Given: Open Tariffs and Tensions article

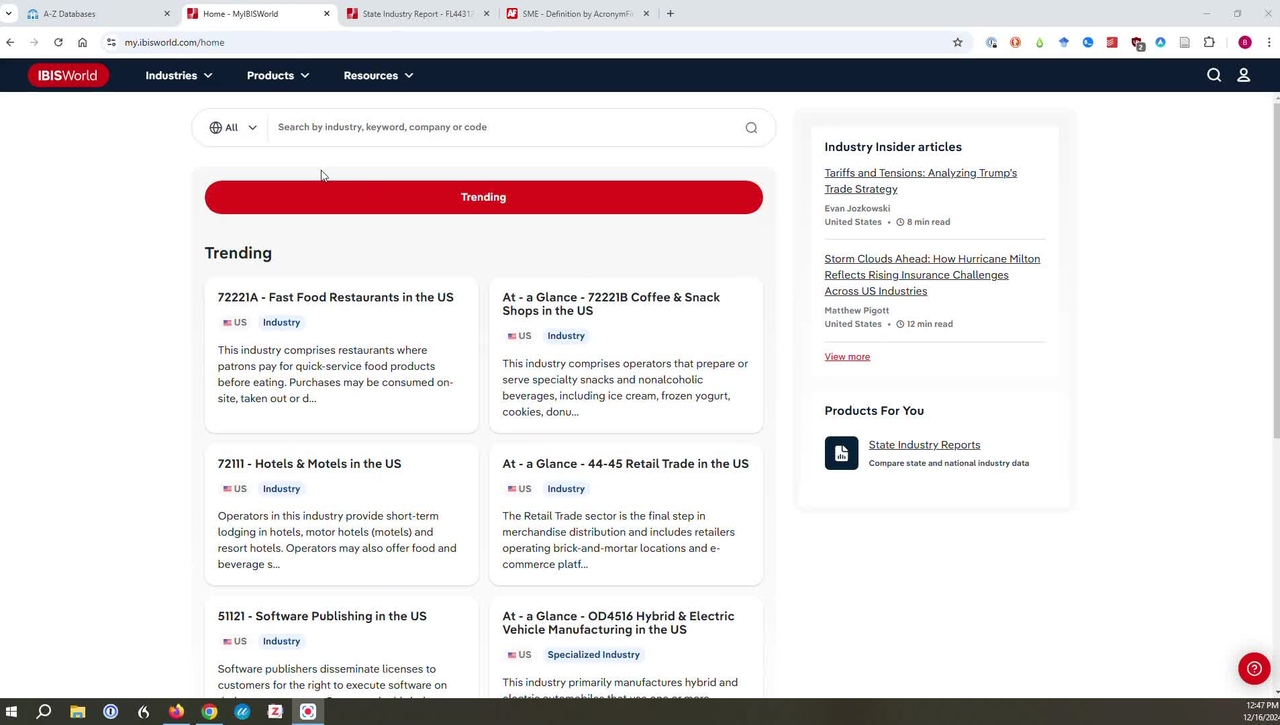Looking at the screenshot, I should 920,181.
